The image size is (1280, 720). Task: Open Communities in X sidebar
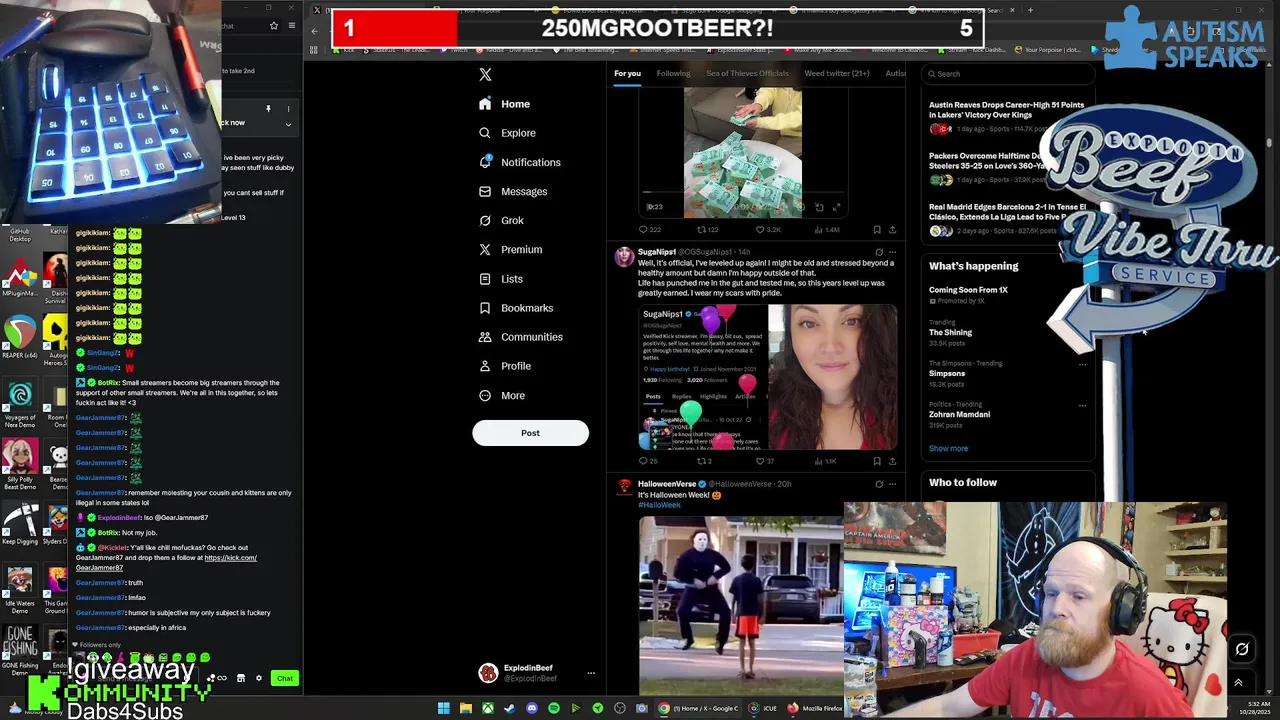[x=520, y=337]
